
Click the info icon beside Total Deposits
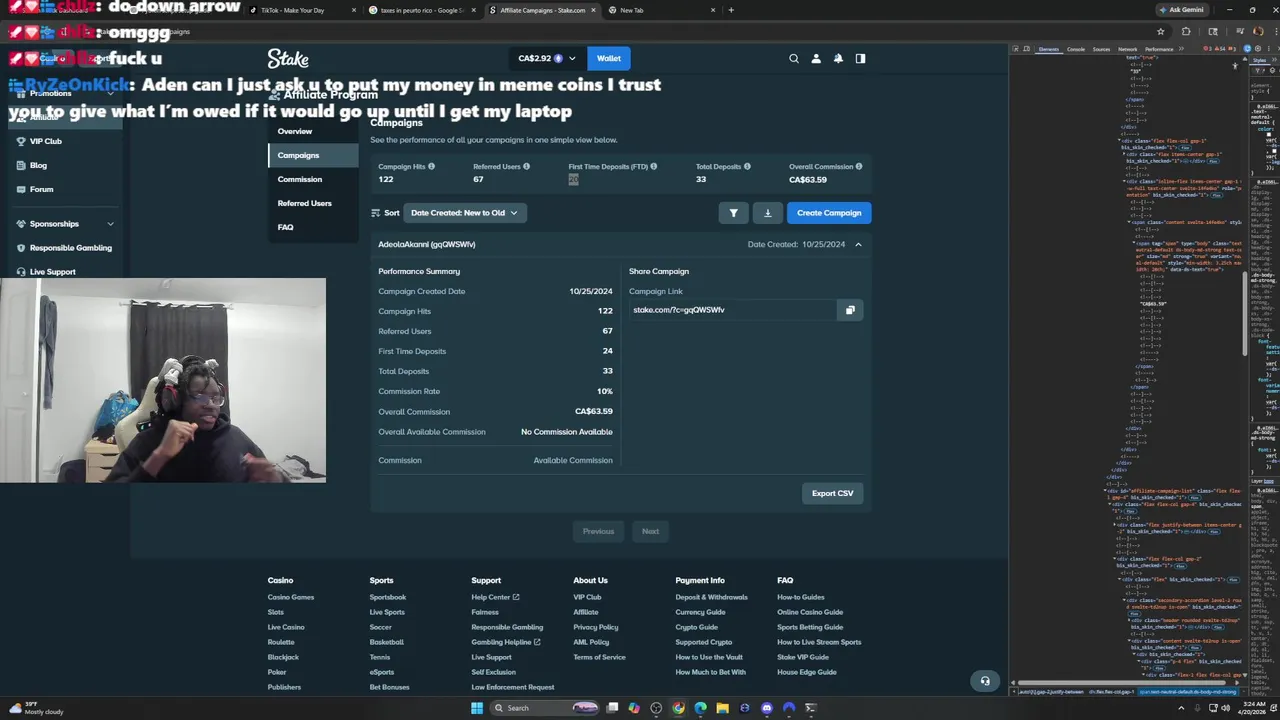coord(747,167)
